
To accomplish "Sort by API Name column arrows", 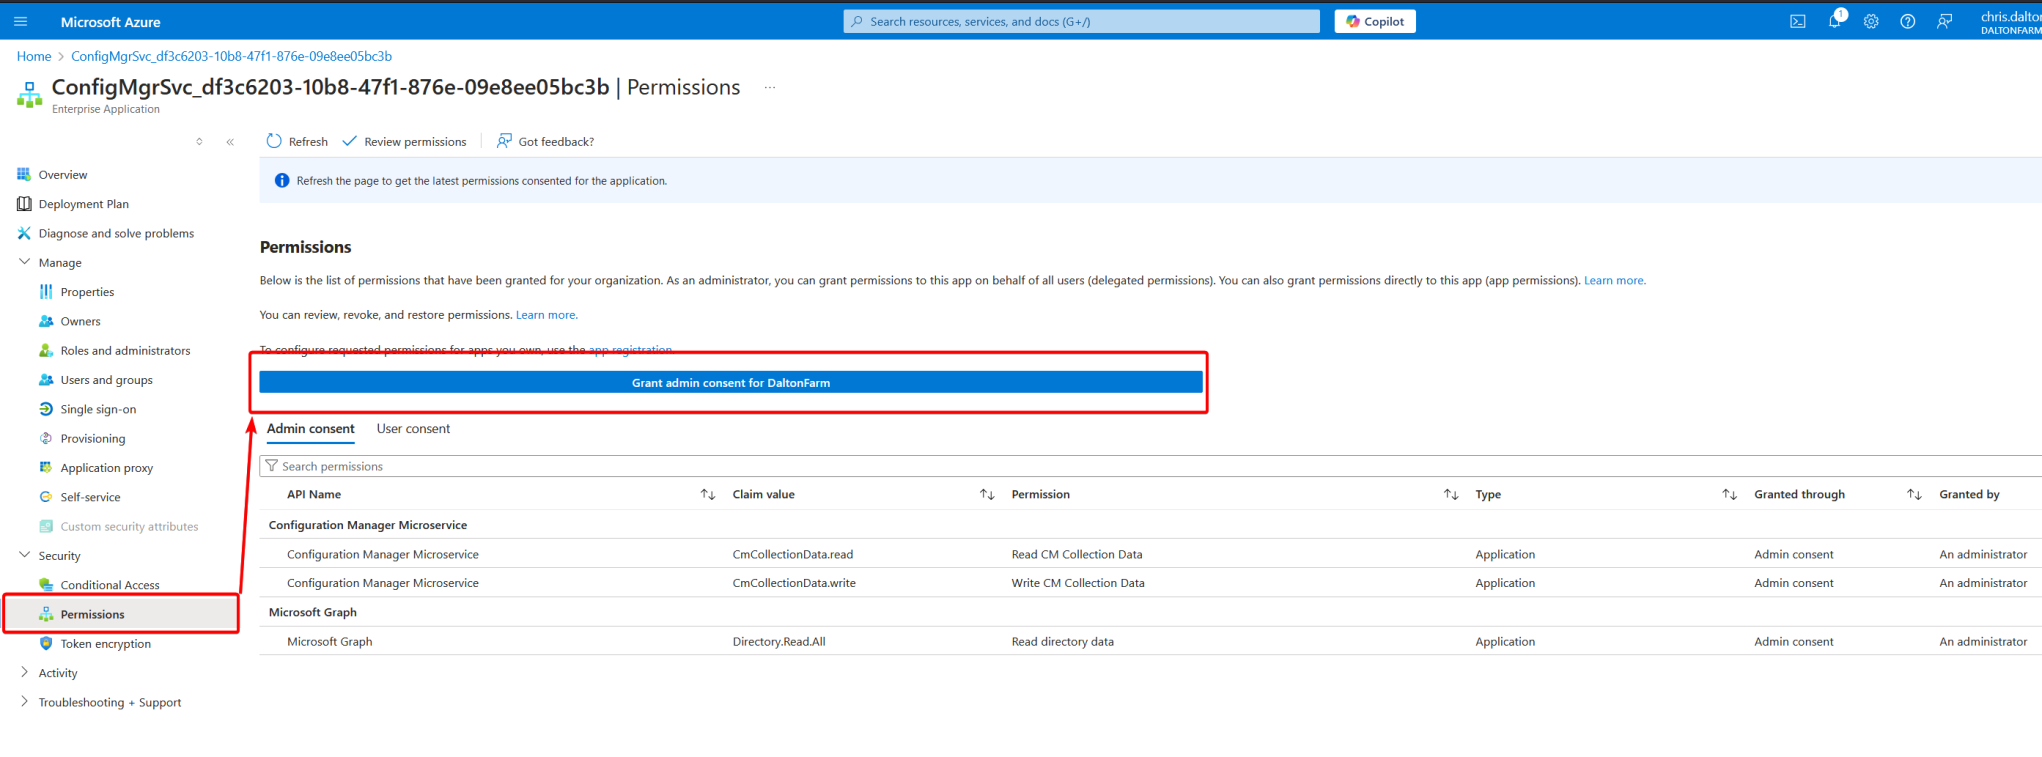I will 708,494.
